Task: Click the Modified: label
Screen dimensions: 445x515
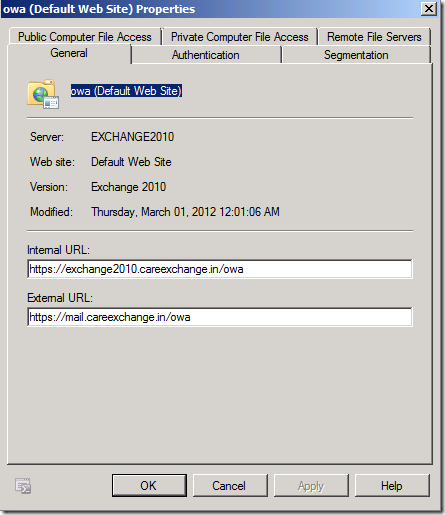Action: [x=51, y=212]
